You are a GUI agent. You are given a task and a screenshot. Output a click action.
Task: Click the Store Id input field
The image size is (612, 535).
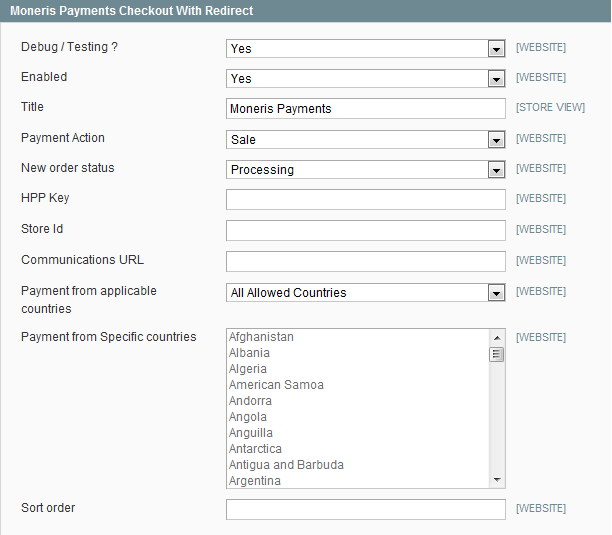coord(366,230)
